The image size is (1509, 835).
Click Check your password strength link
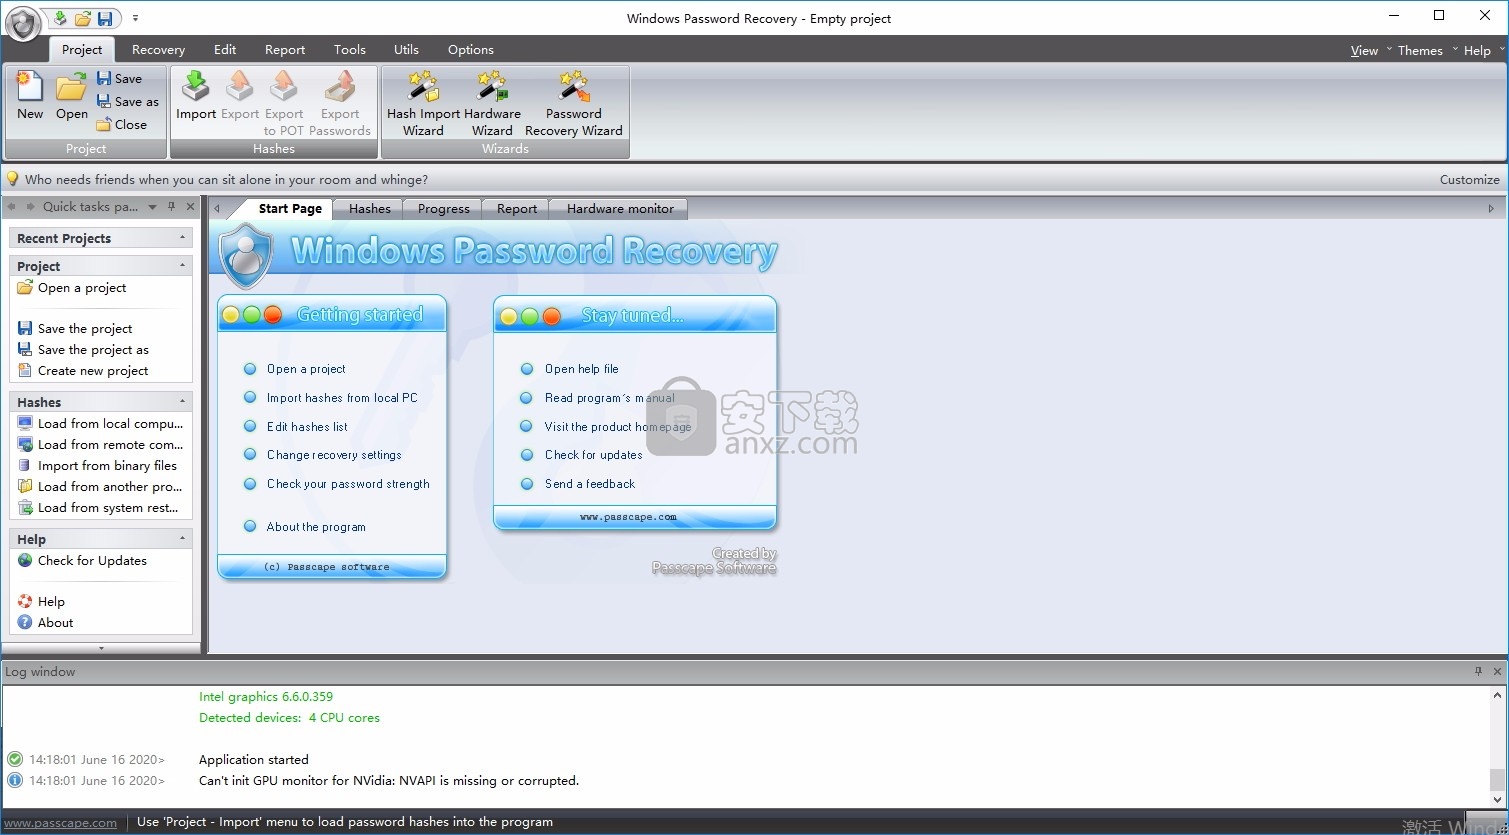(348, 483)
